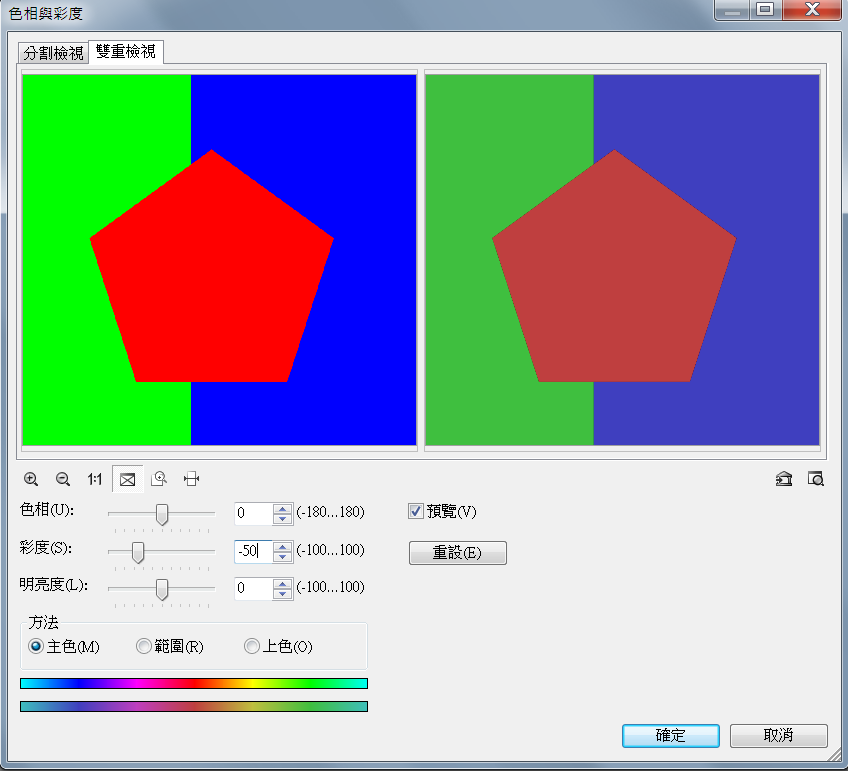Screen dimensions: 848x771
Task: Switch to the 分割檢視 tab
Action: coord(53,53)
